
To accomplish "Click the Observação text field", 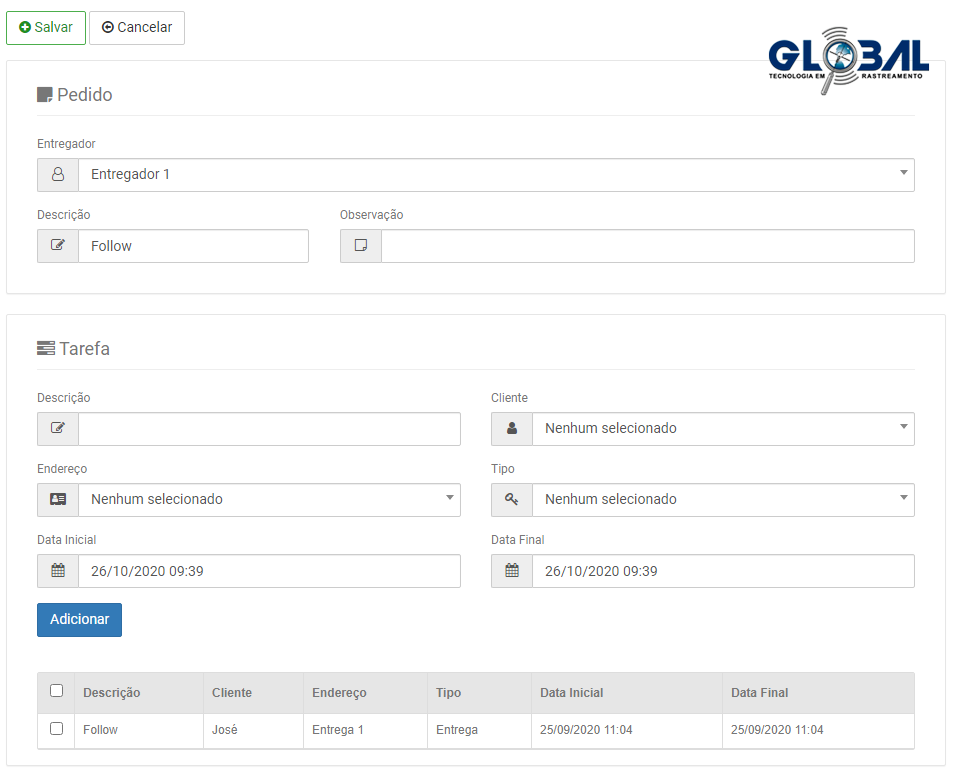I will (647, 246).
